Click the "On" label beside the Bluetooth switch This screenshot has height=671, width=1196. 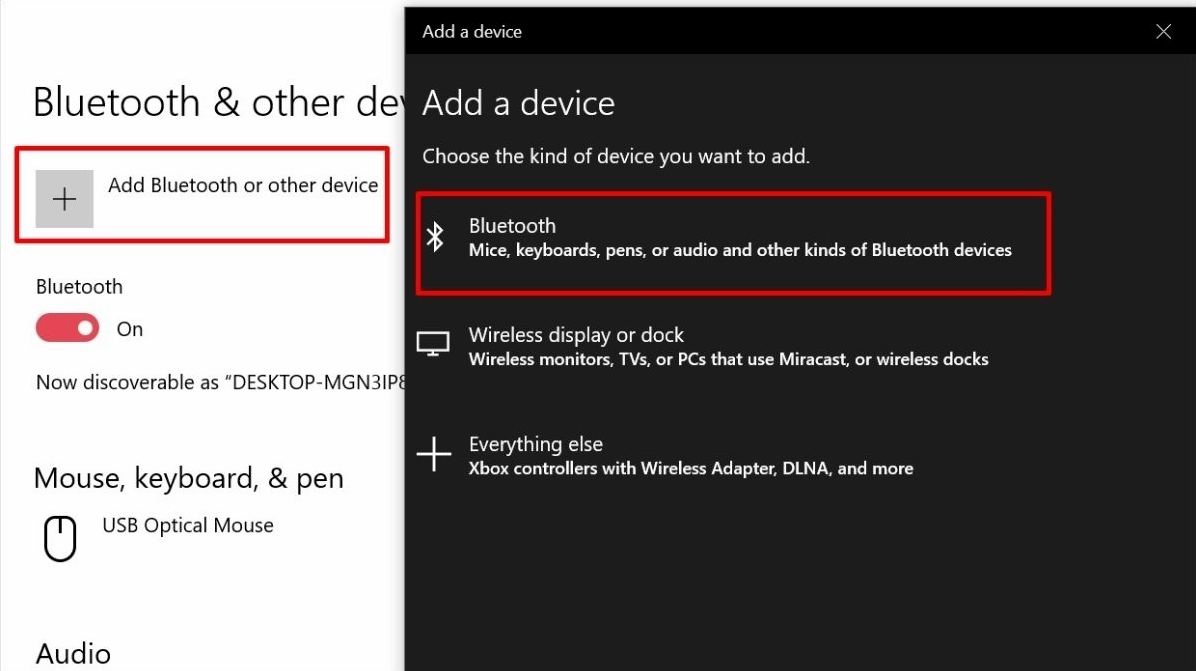point(130,329)
